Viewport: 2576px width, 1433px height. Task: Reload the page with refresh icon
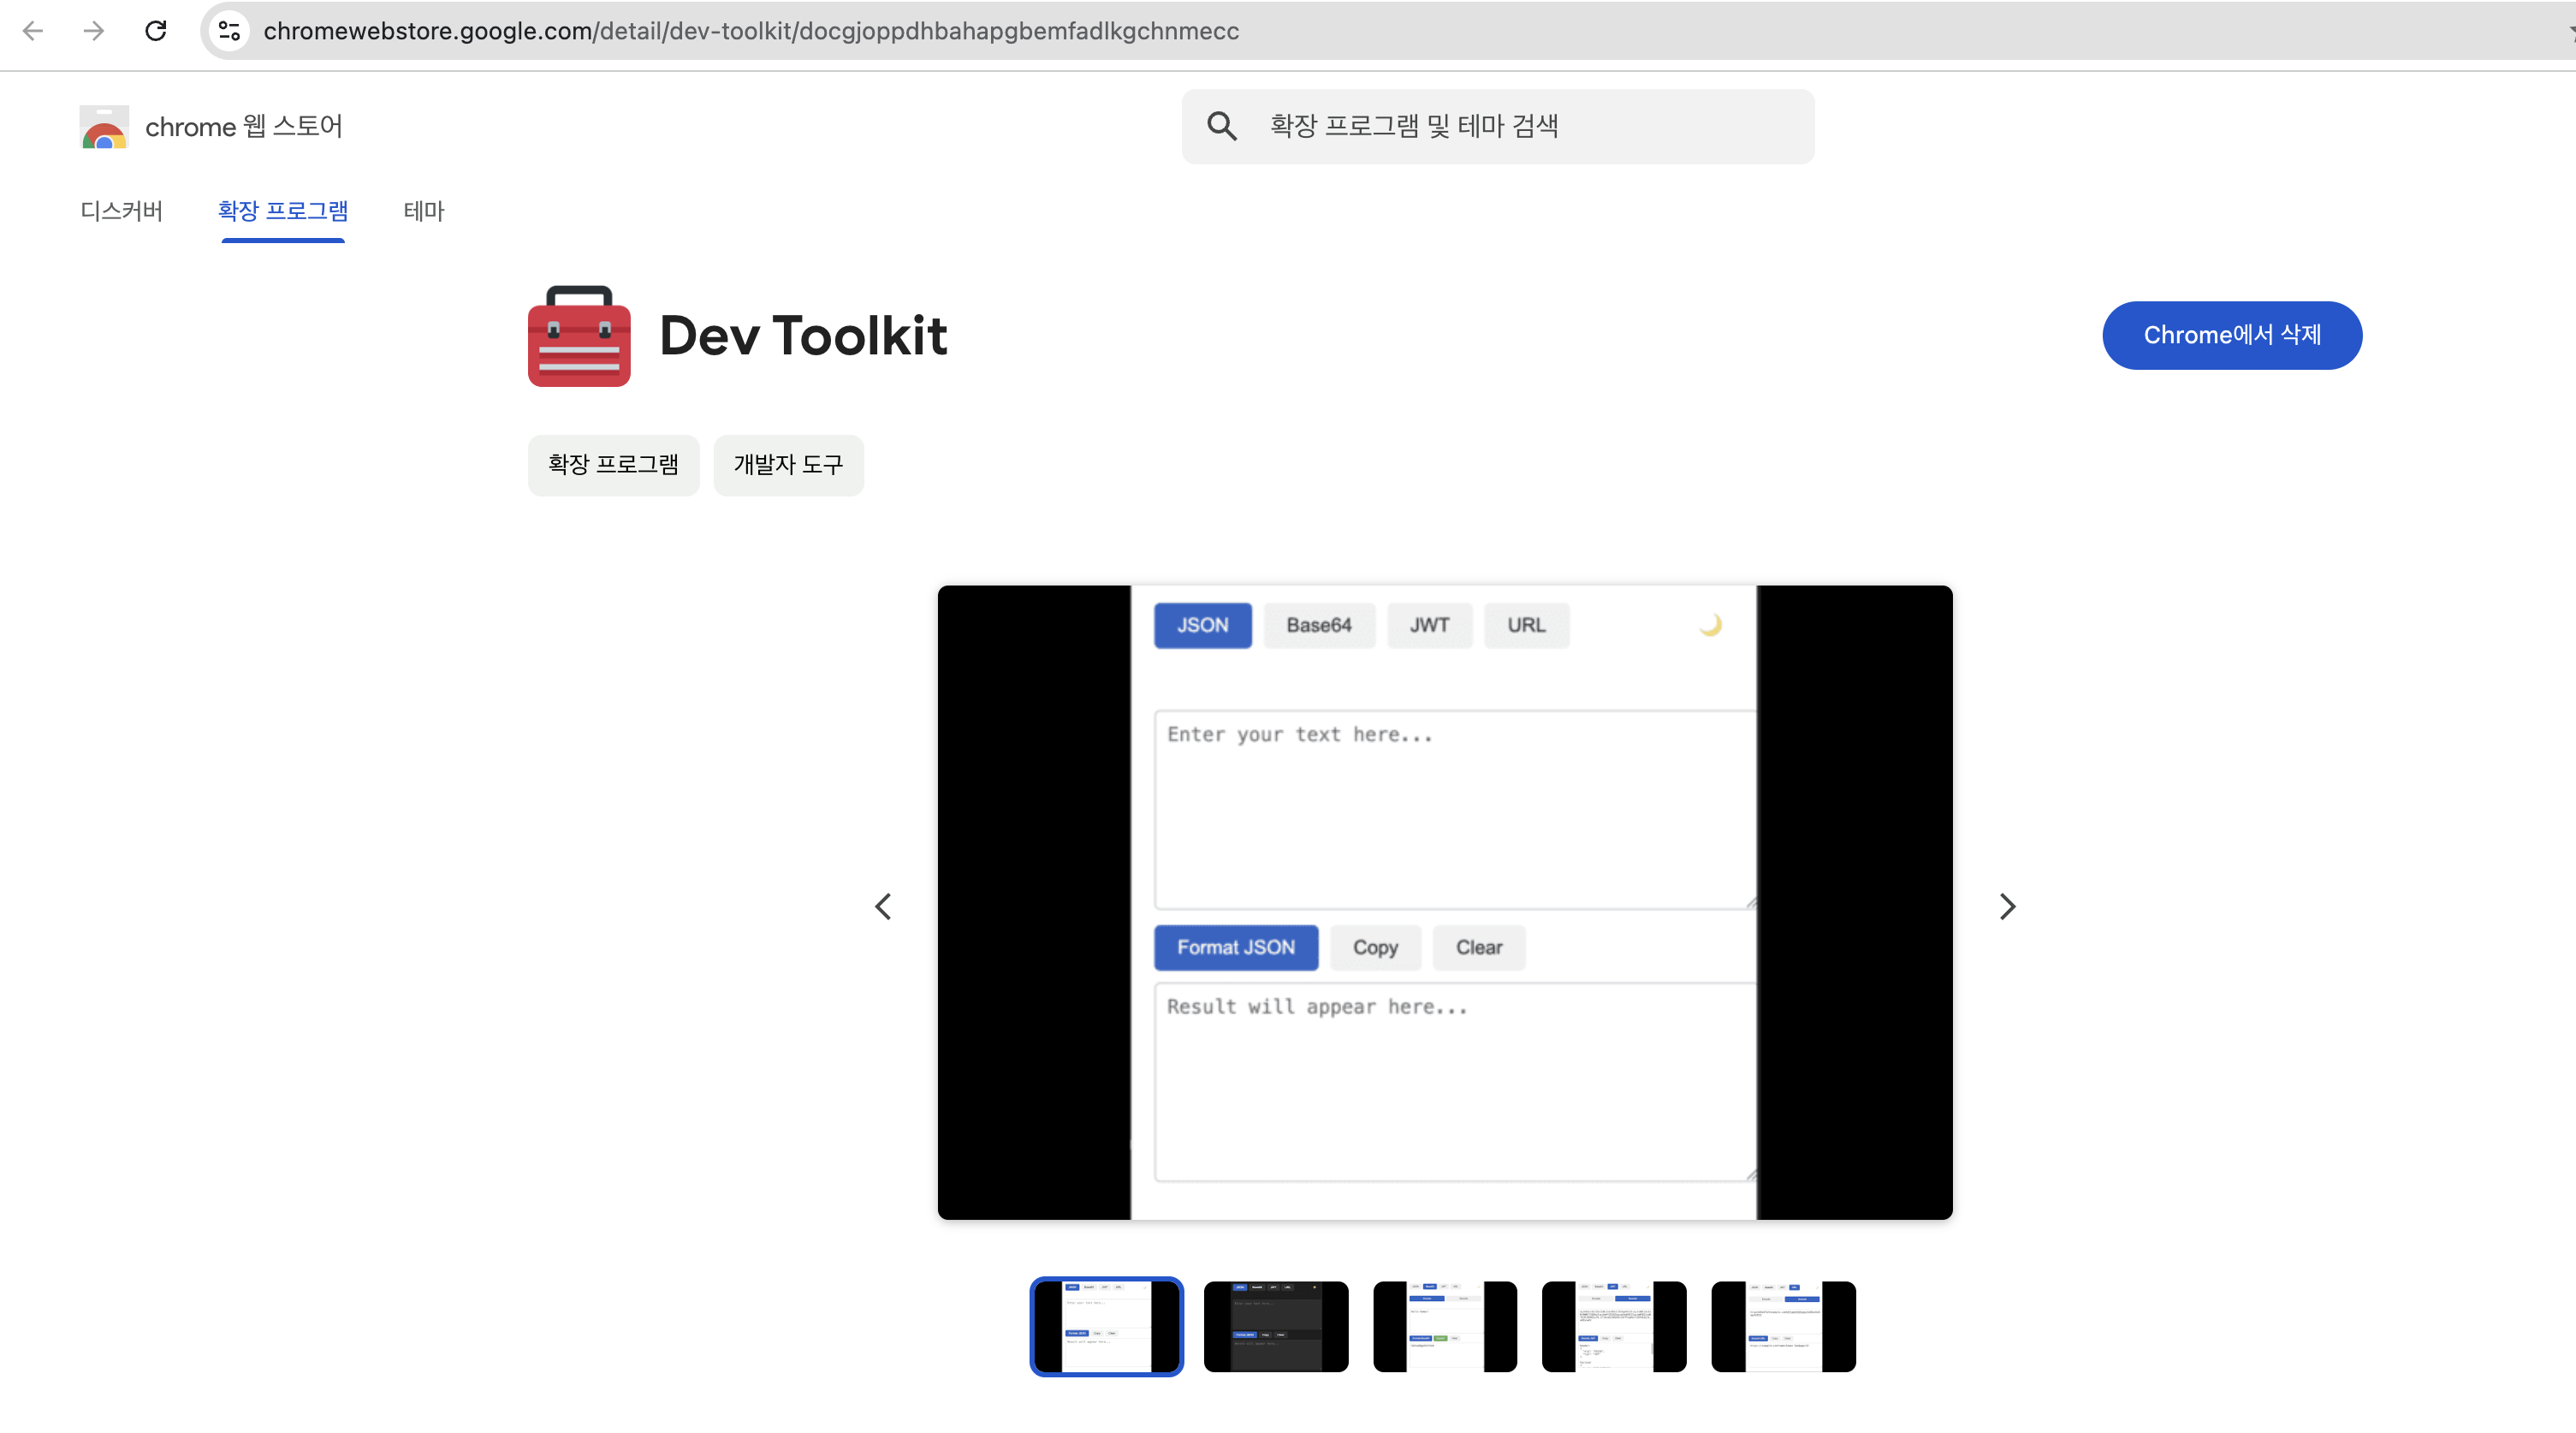click(x=156, y=31)
